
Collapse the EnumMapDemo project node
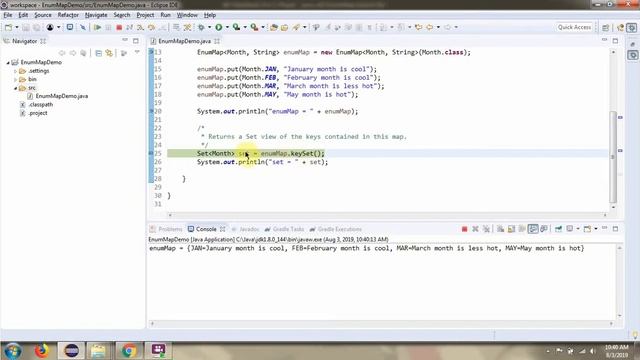point(8,62)
